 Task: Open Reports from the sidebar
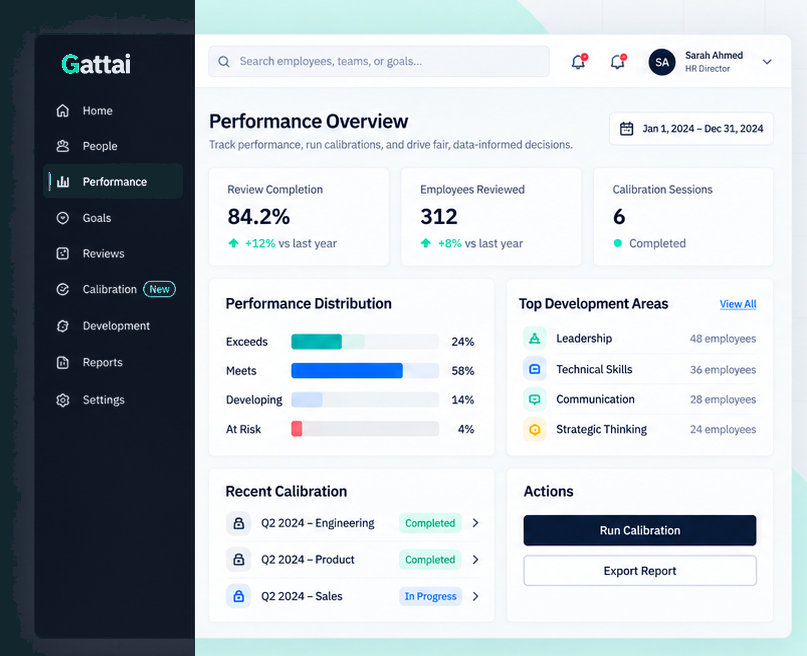113,363
